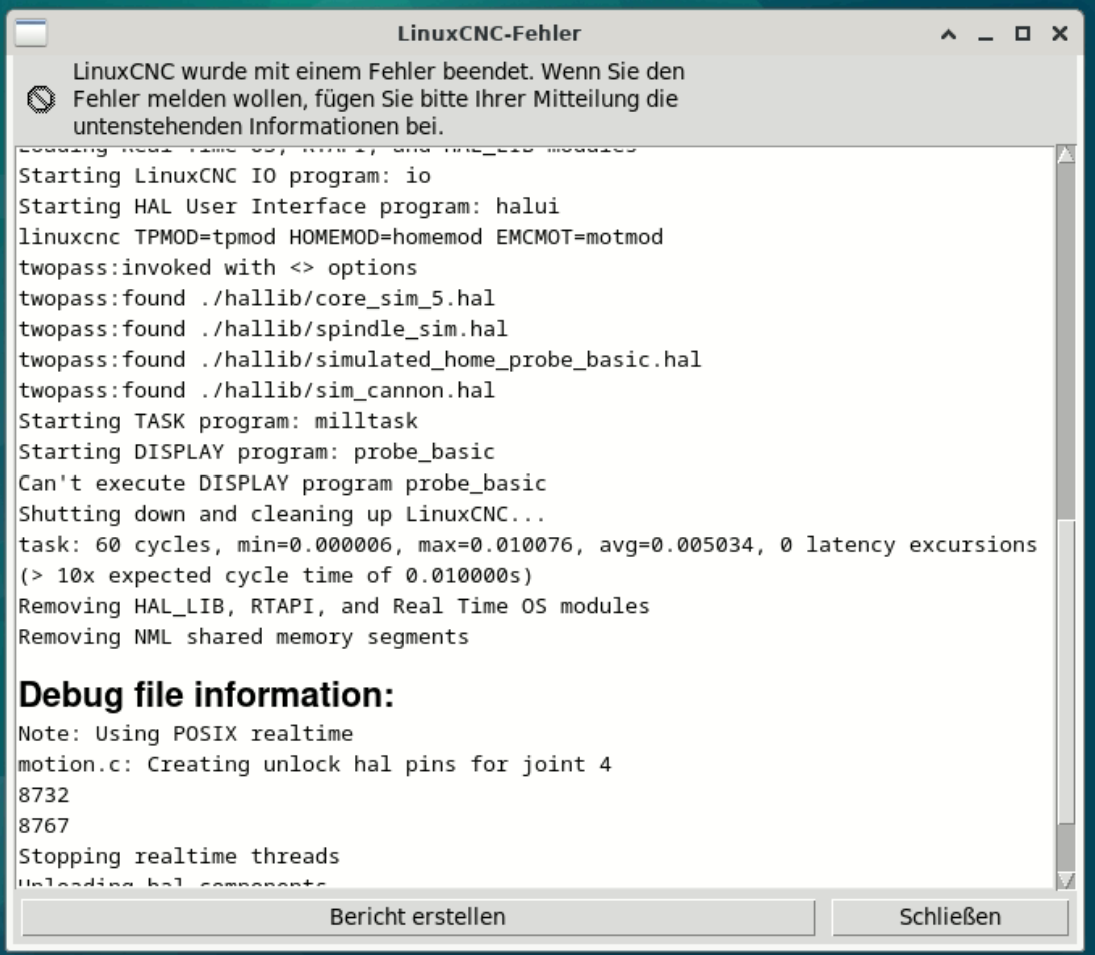
Task: Click 'Removing NML shared memory segments' line
Action: [244, 637]
